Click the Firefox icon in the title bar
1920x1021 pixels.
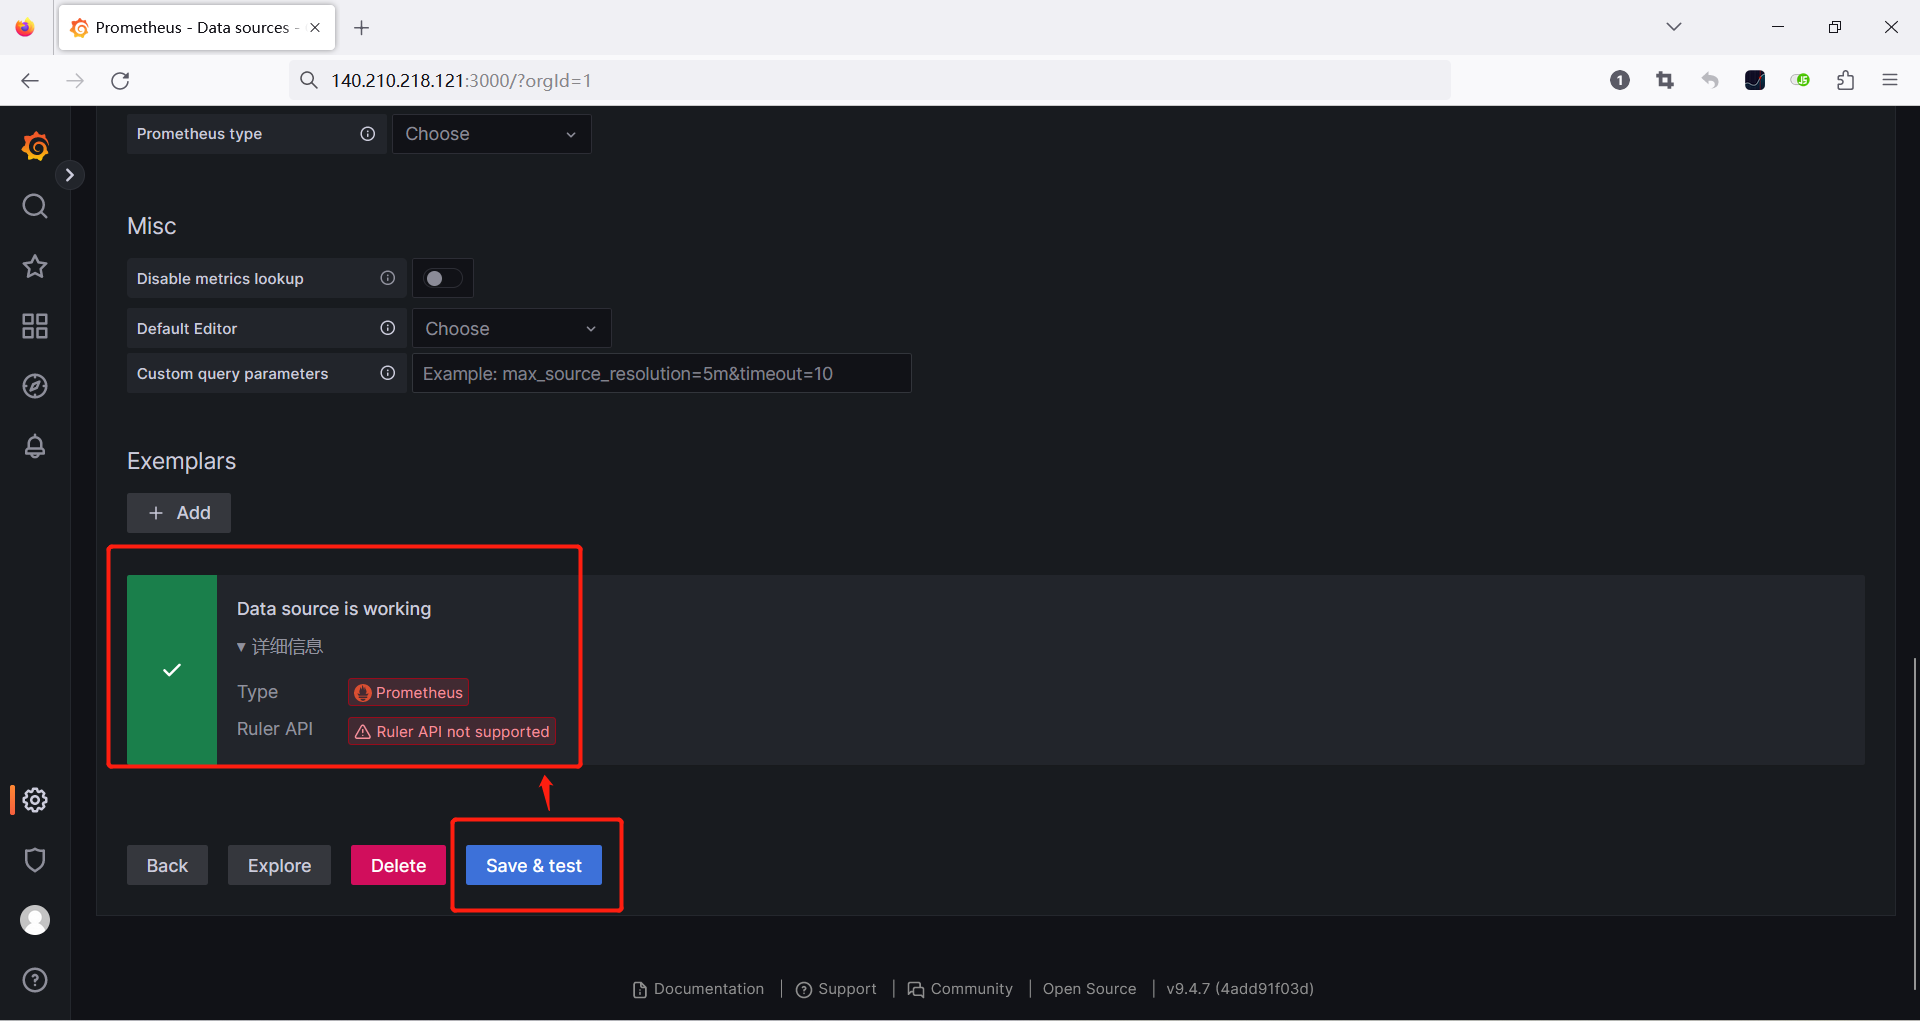tap(25, 28)
